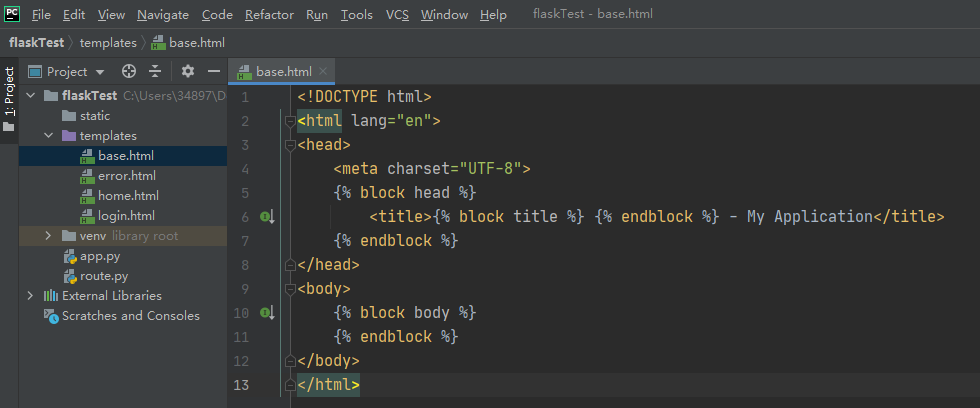Click overridden block gutter icon on line 6

tap(268, 217)
